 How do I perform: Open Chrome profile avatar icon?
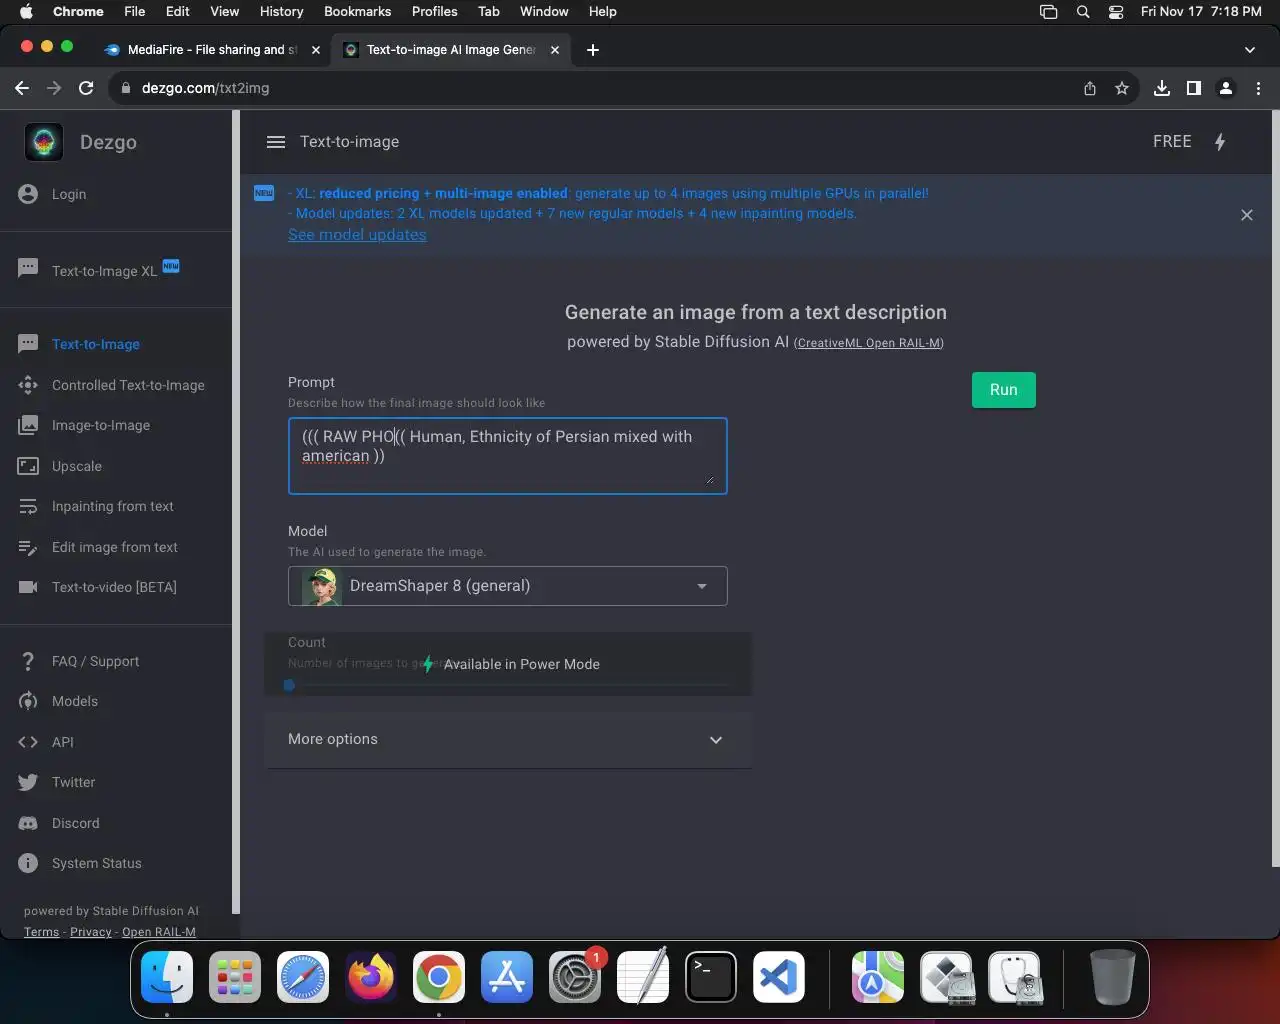pyautogui.click(x=1226, y=88)
